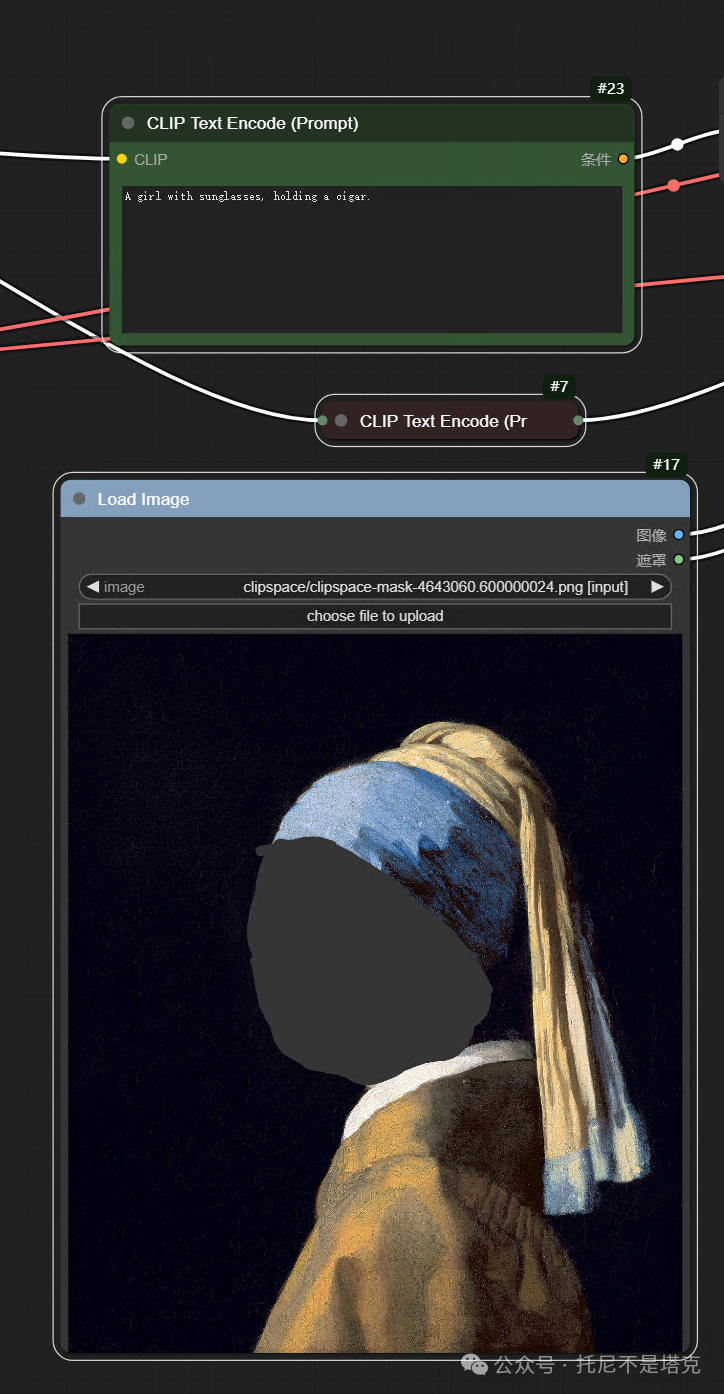Collapse the Load Image node dot
Image resolution: width=724 pixels, height=1394 pixels.
pos(79,499)
